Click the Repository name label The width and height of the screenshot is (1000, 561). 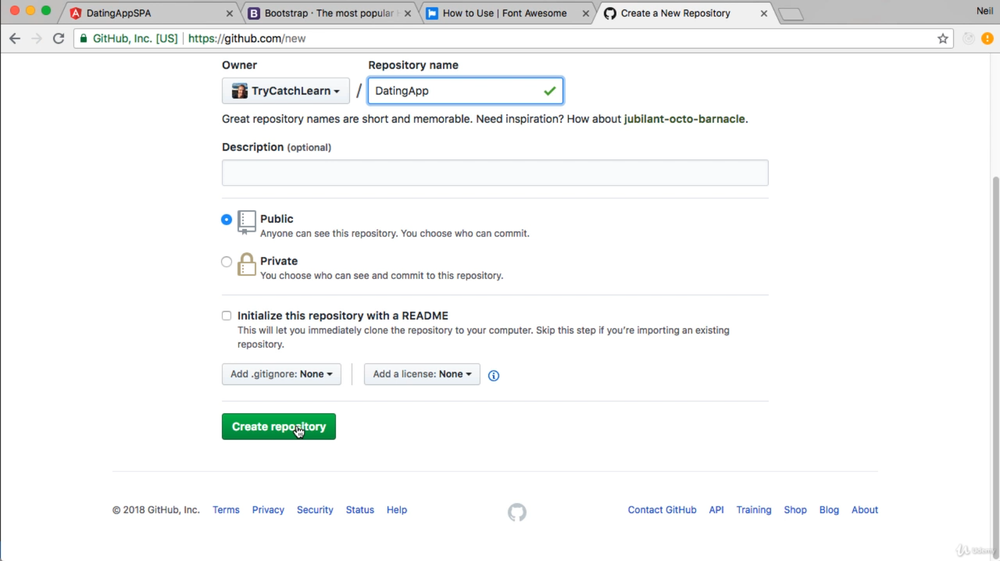click(x=413, y=65)
